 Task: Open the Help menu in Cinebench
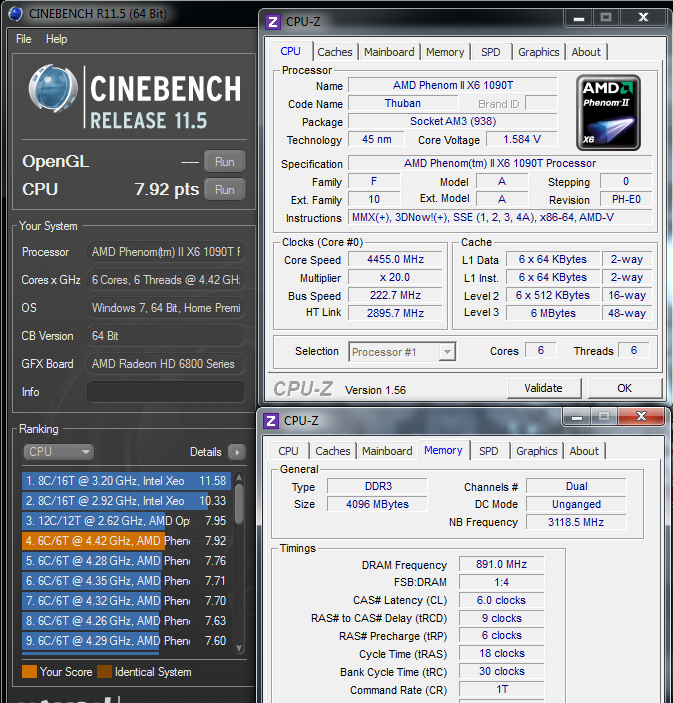click(x=56, y=39)
